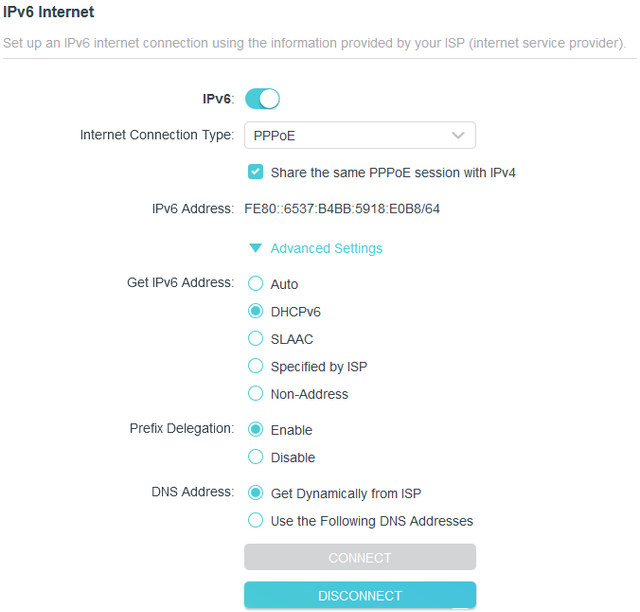Select Specified by ISP option
The height and width of the screenshot is (612, 640).
(x=256, y=366)
